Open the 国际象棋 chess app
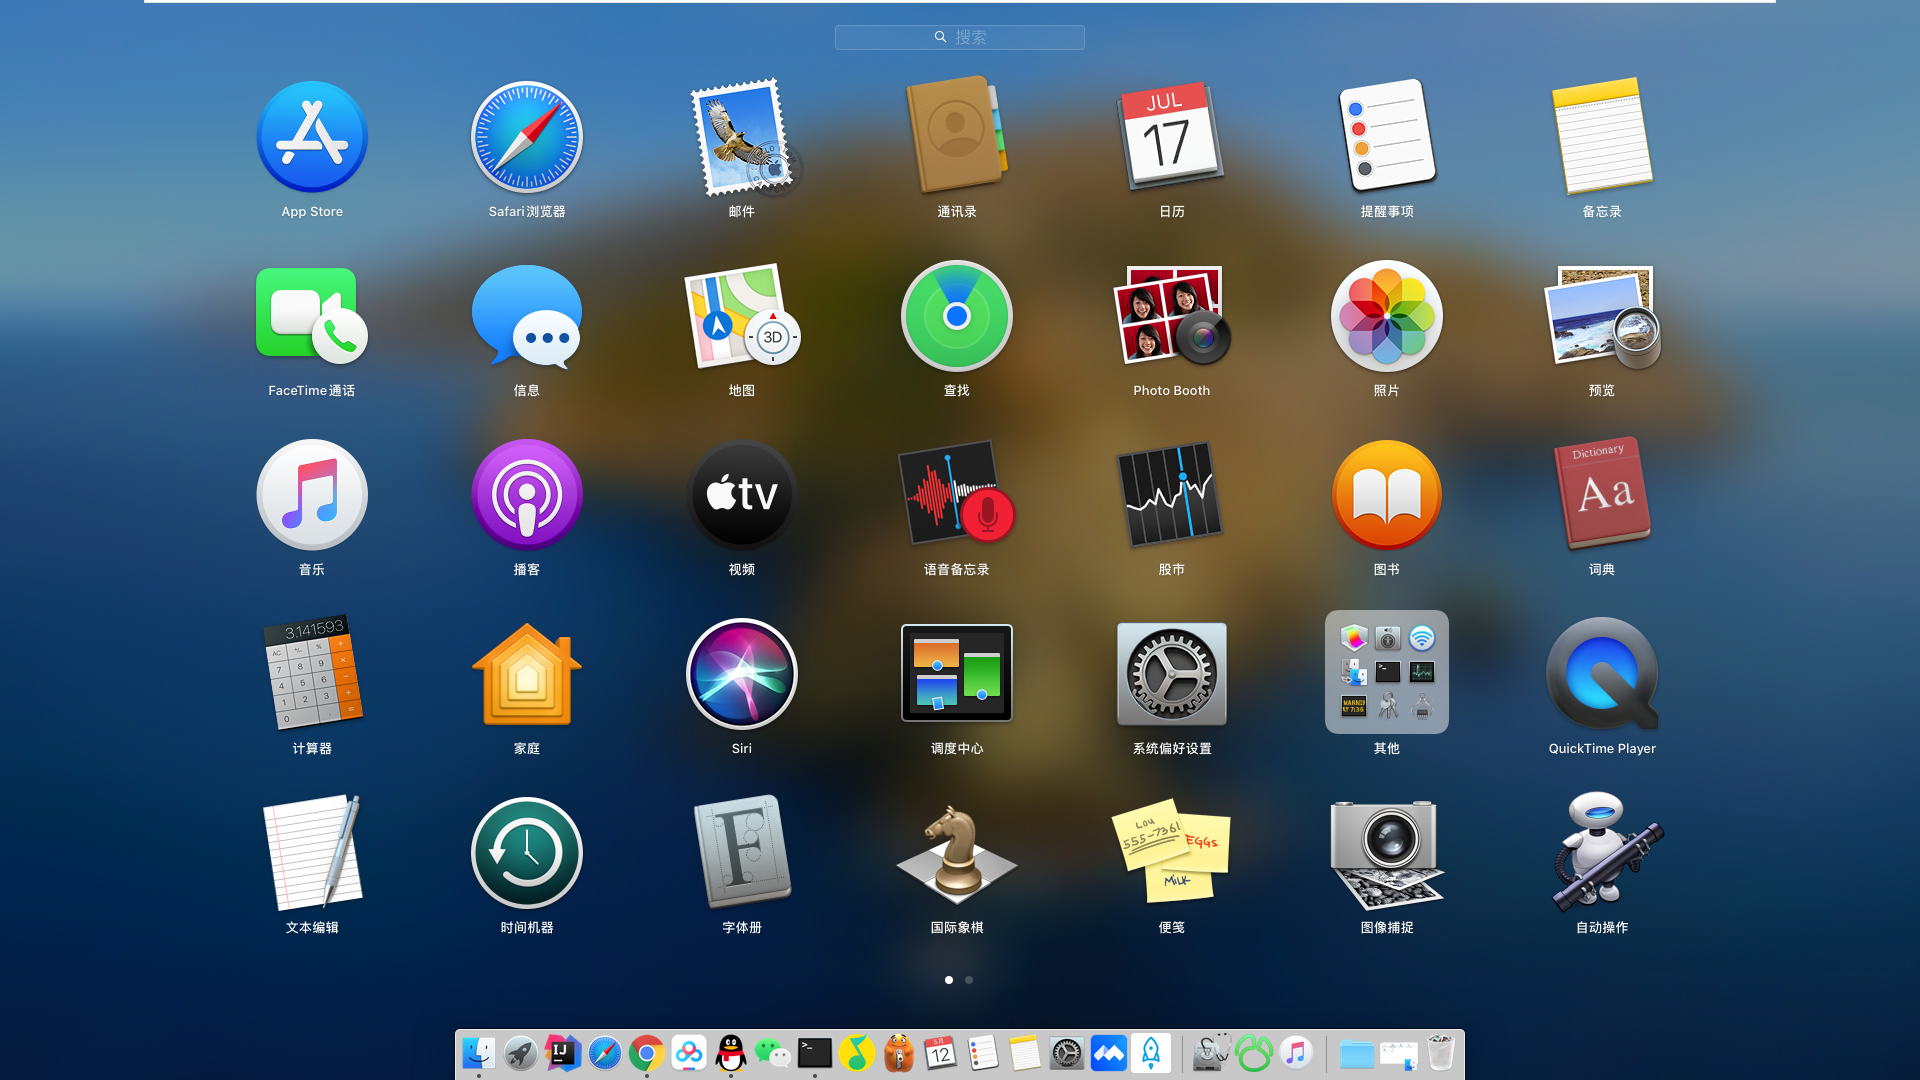The image size is (1920, 1080). [956, 853]
